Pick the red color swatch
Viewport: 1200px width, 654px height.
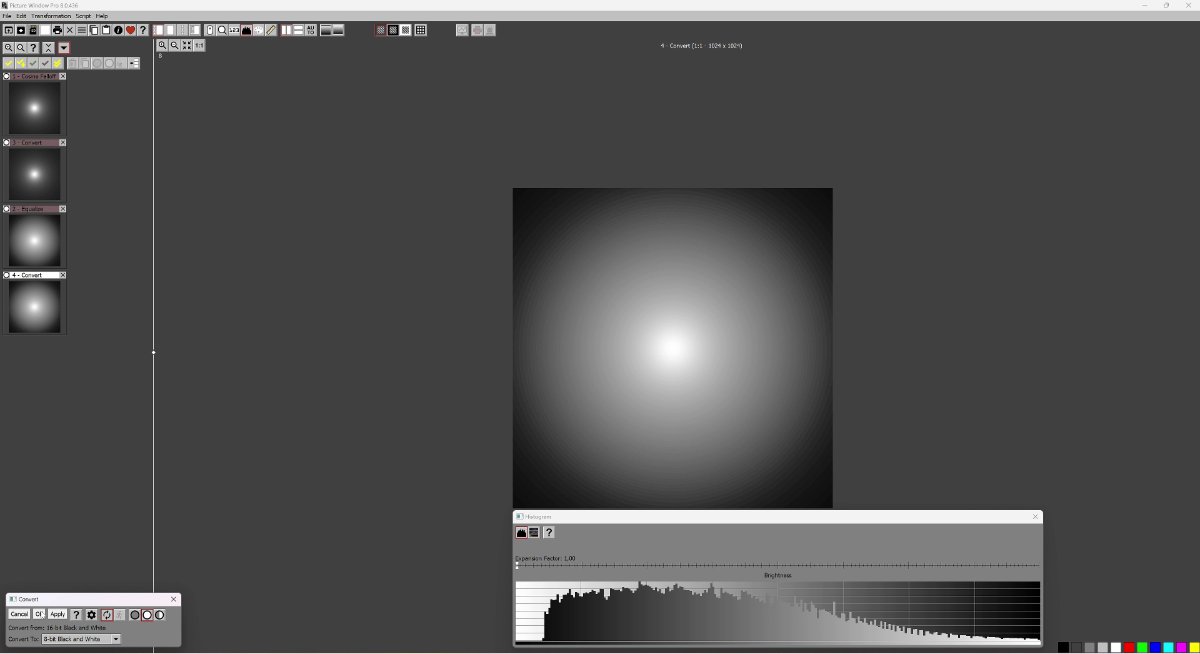[x=1128, y=648]
